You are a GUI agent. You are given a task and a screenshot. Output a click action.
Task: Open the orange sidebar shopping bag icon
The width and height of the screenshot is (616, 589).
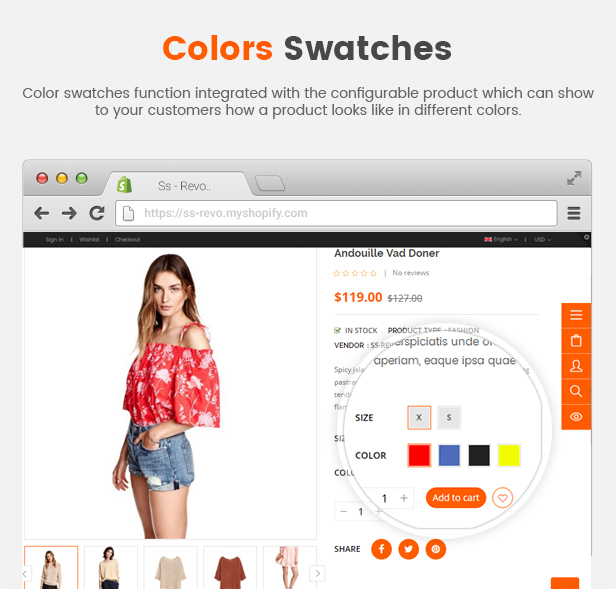click(576, 340)
